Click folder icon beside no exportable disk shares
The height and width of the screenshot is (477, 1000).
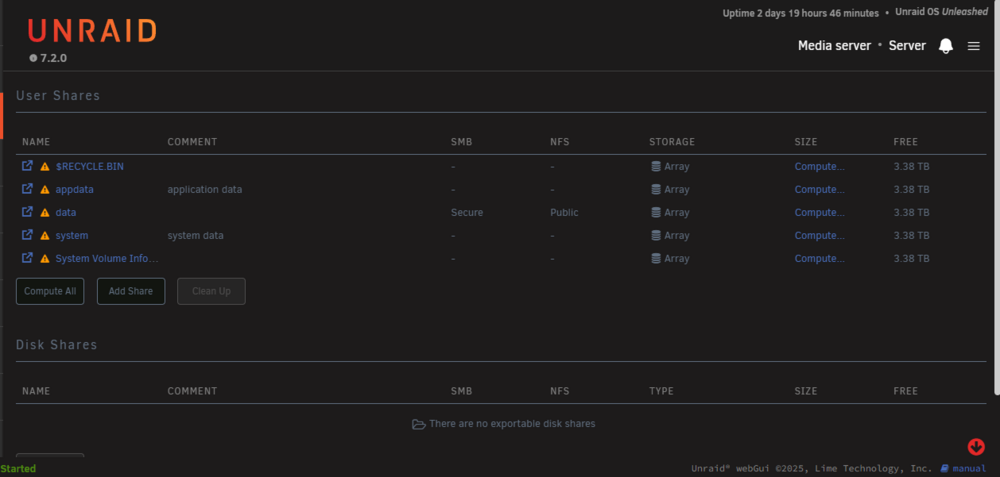[418, 424]
